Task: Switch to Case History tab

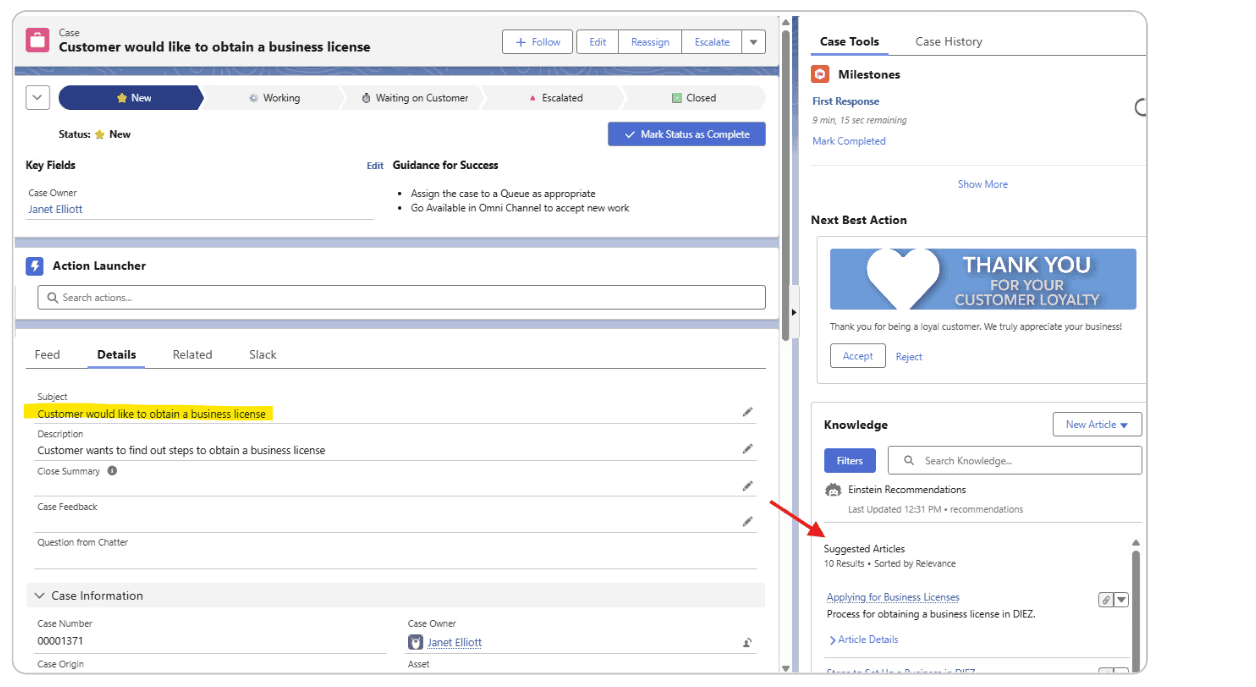Action: click(948, 42)
